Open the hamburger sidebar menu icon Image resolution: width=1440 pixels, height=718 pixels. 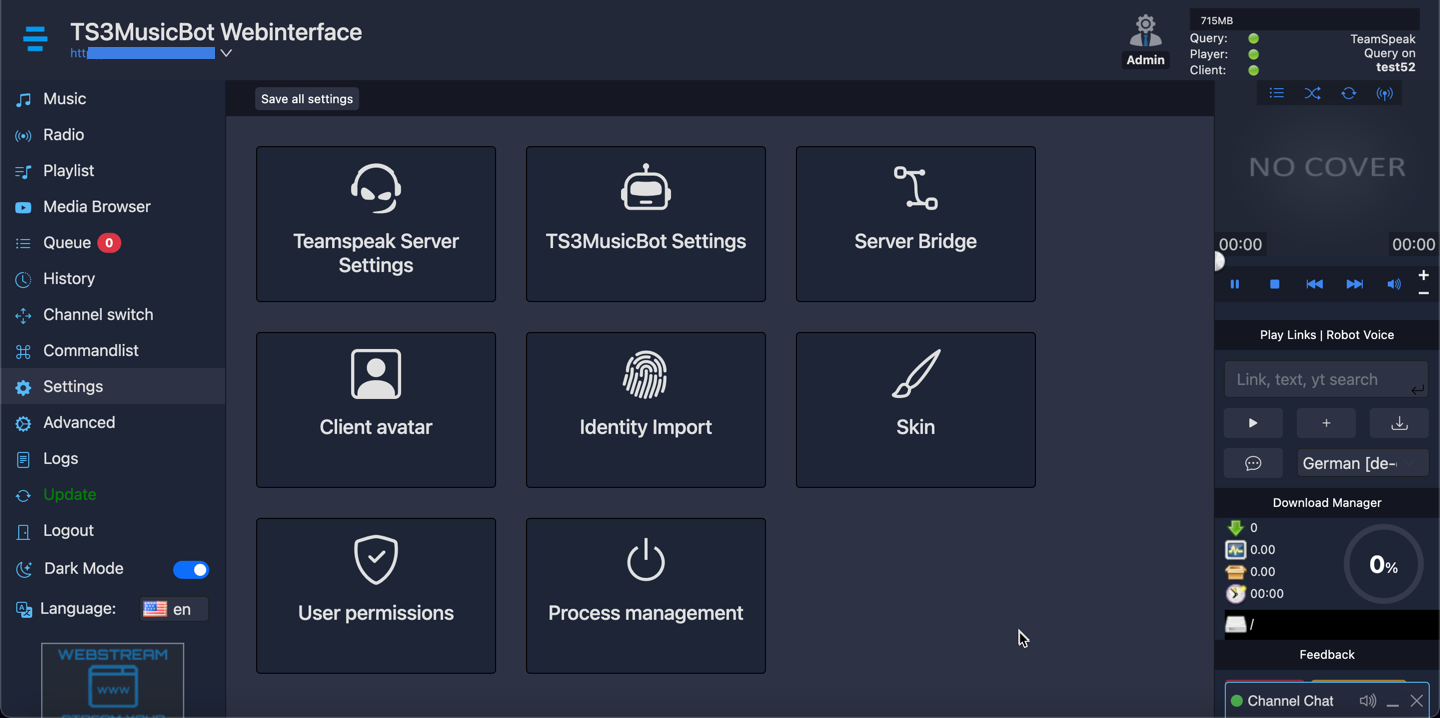(35, 39)
